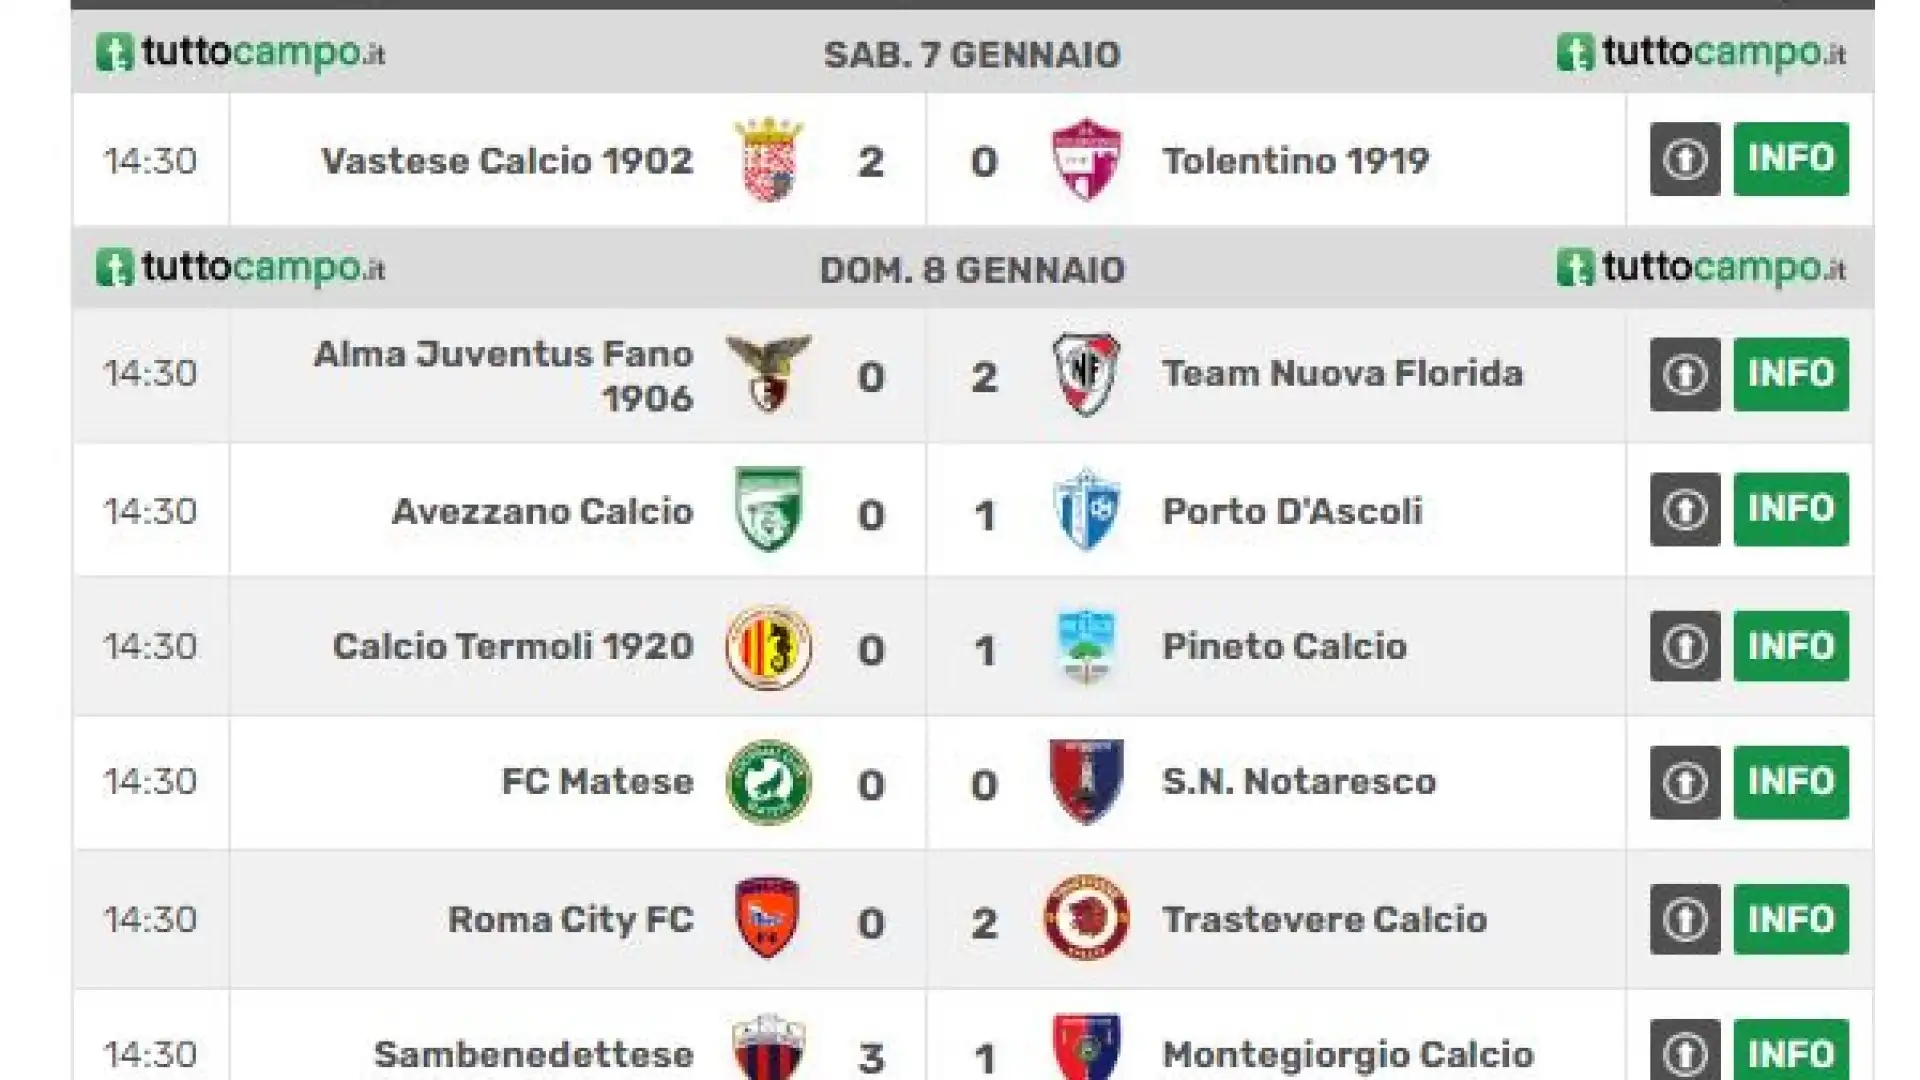Select the Avezzano Calcio green shield logo
The image size is (1920, 1080).
tap(768, 510)
